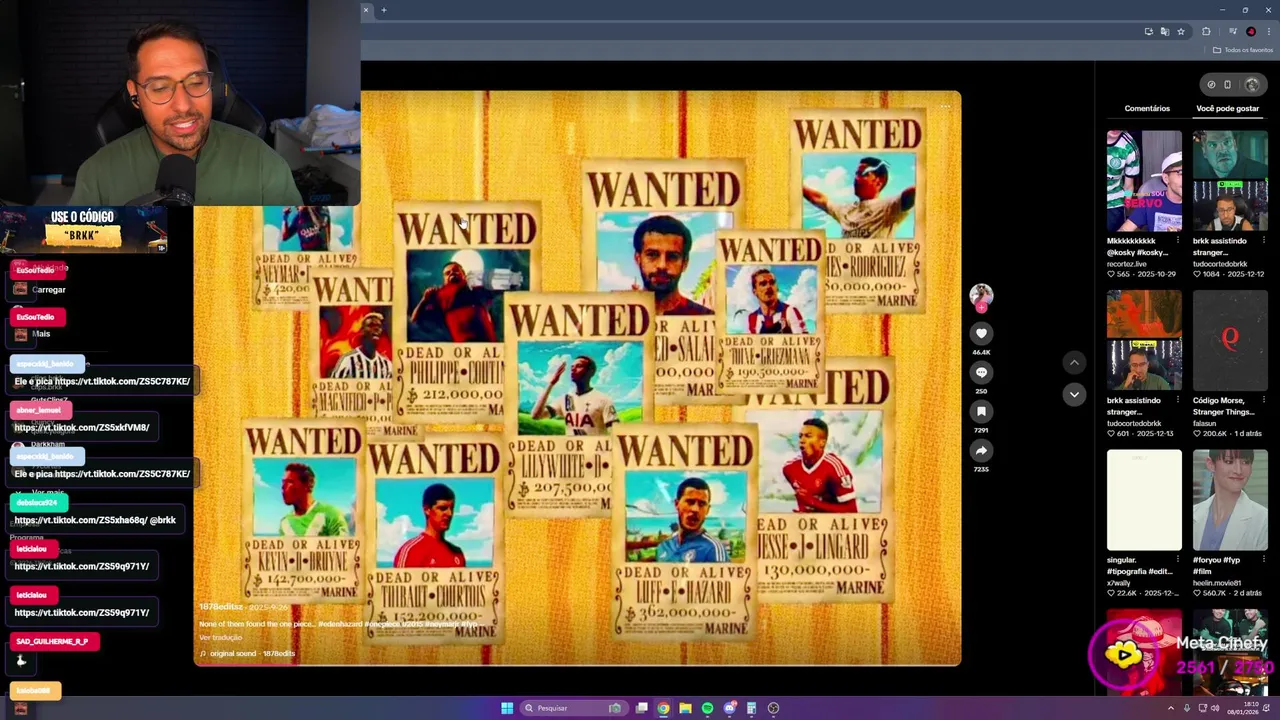Open the Chrome profile avatar
The height and width of the screenshot is (720, 1280).
pos(1251,31)
